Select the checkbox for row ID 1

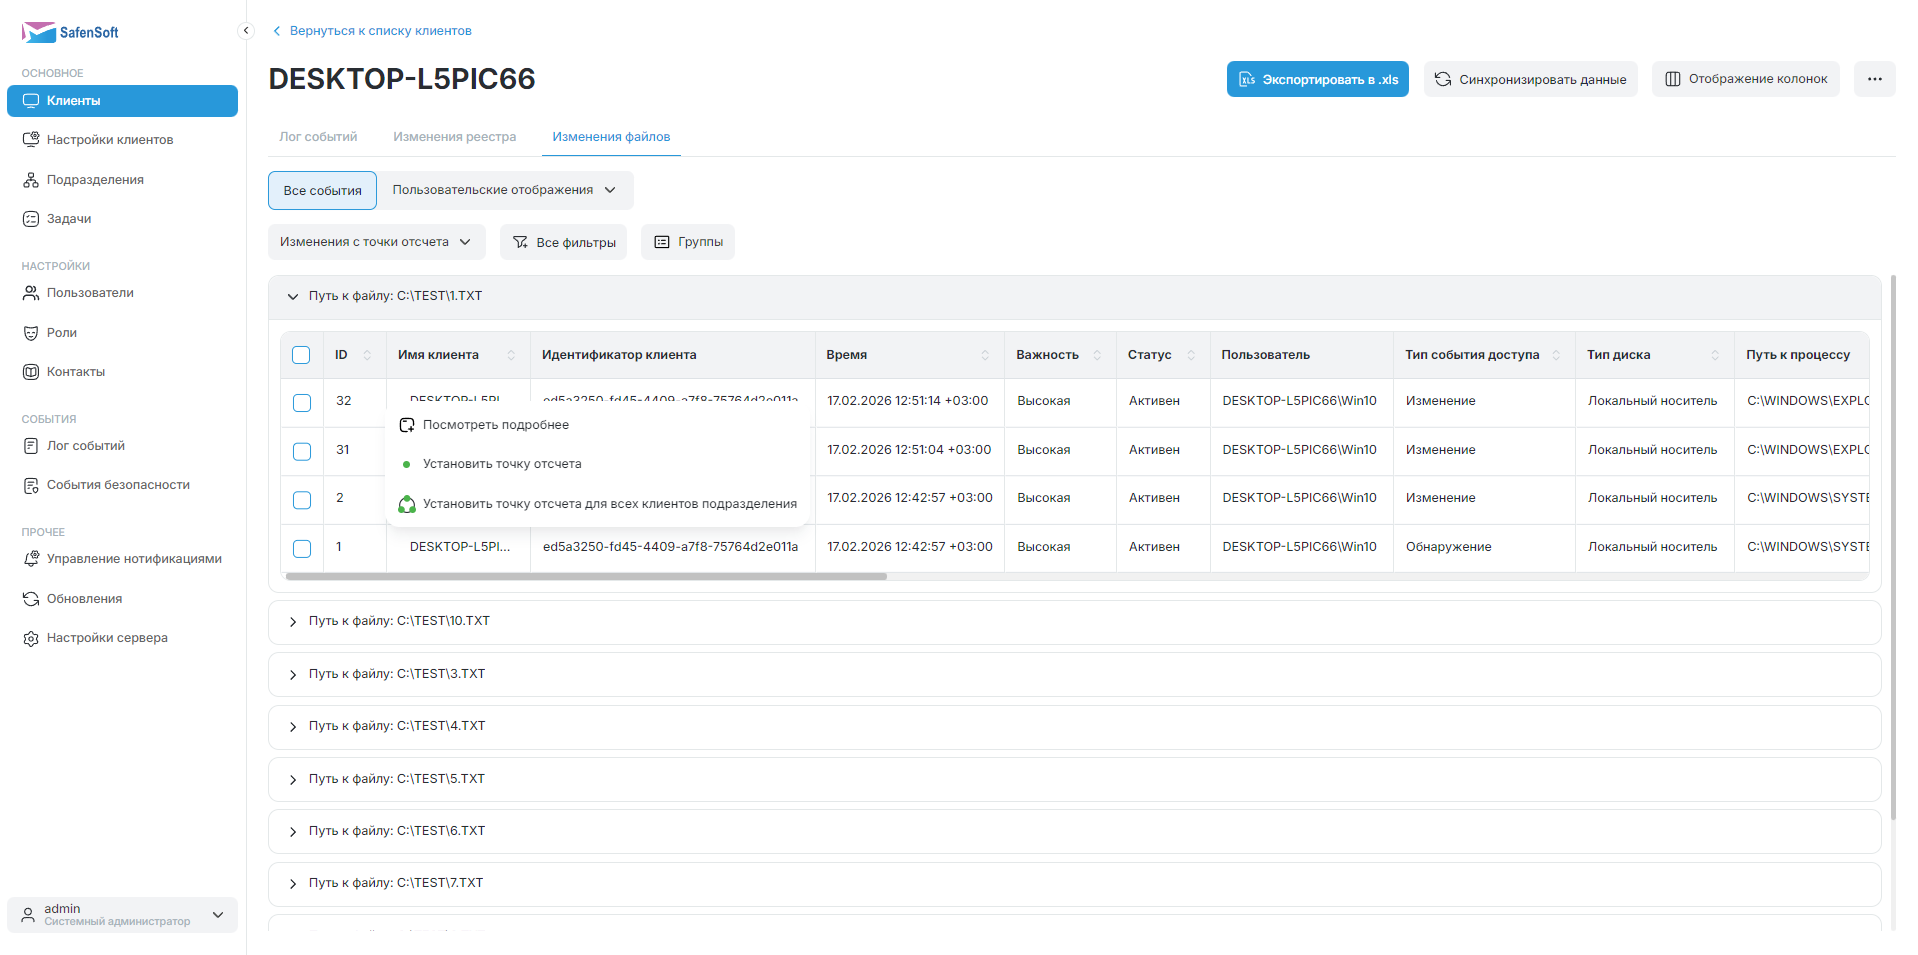[x=301, y=548]
